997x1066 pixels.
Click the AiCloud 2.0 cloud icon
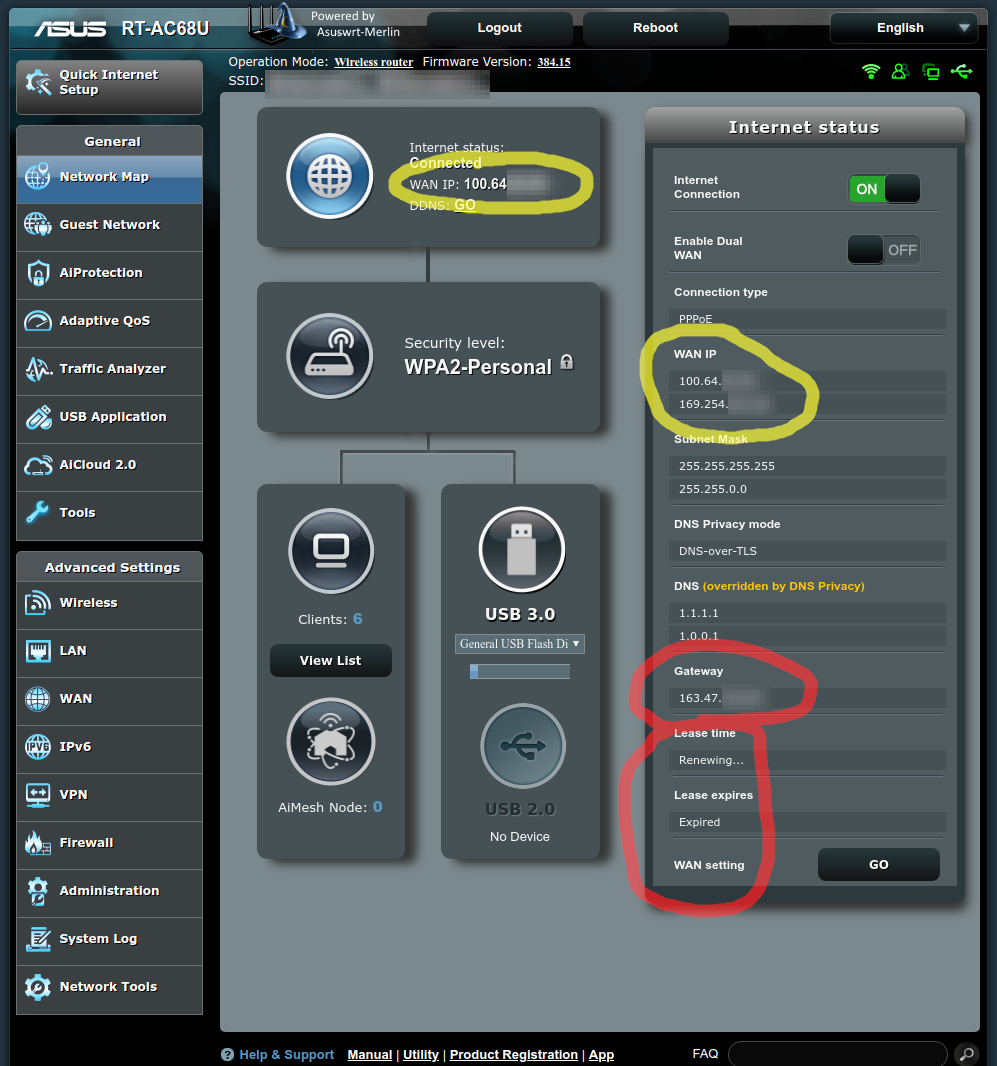38,465
